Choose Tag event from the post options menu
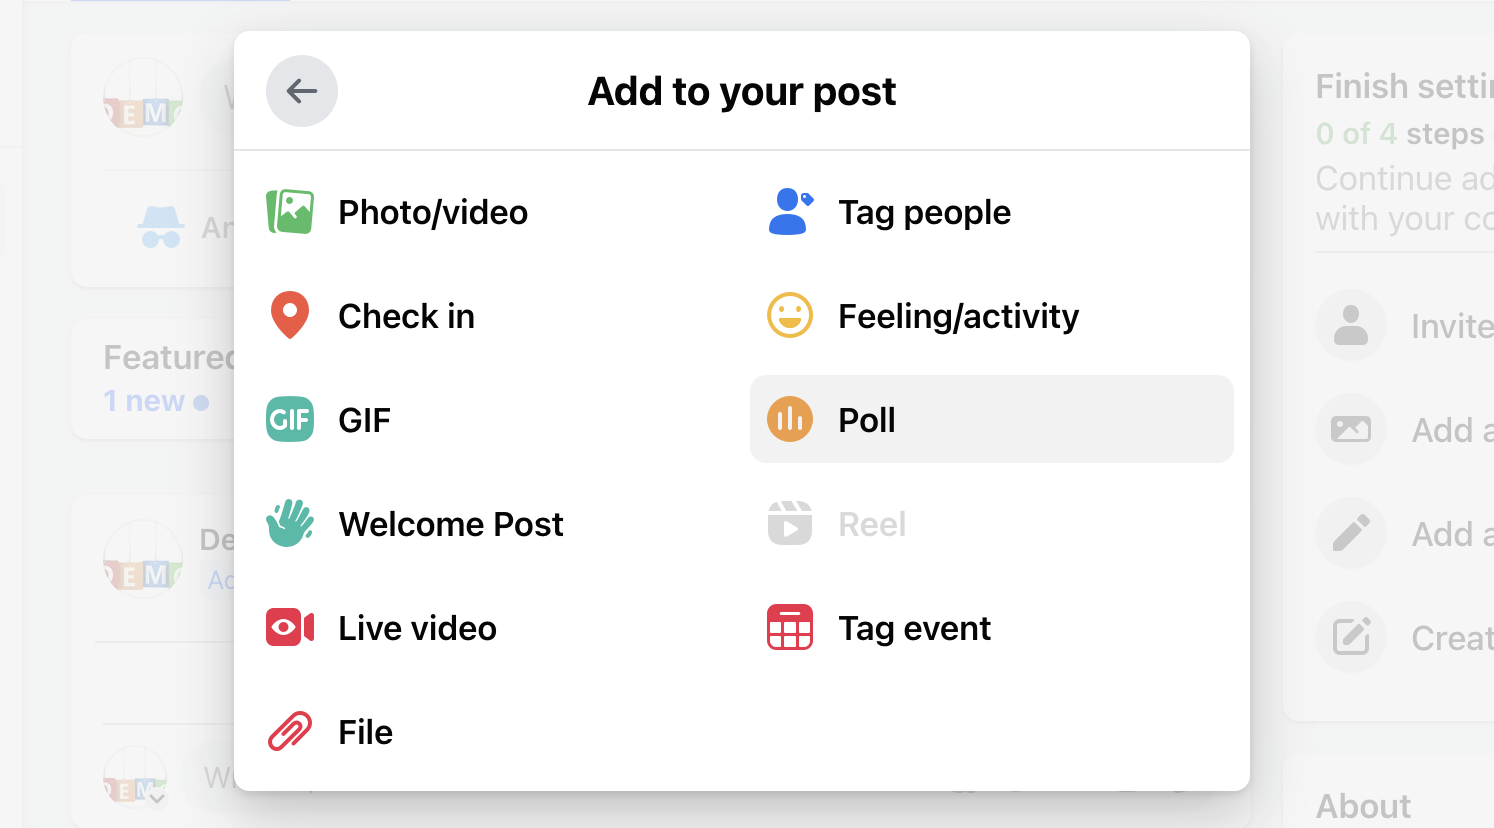The height and width of the screenshot is (828, 1494). click(914, 627)
